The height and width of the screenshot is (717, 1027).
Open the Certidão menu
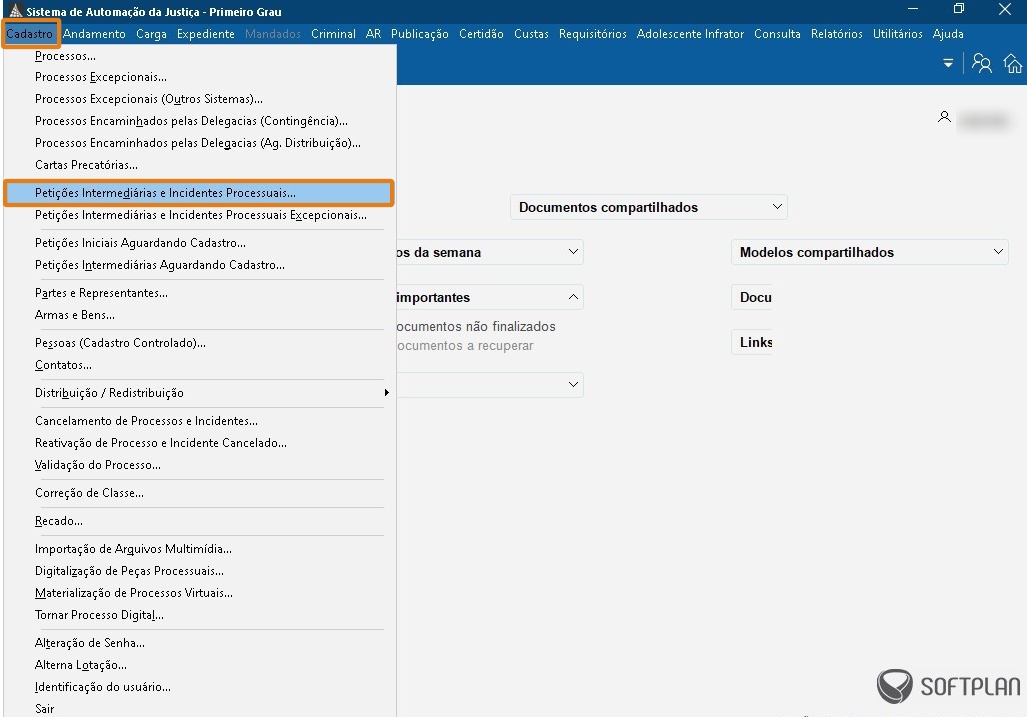(481, 34)
